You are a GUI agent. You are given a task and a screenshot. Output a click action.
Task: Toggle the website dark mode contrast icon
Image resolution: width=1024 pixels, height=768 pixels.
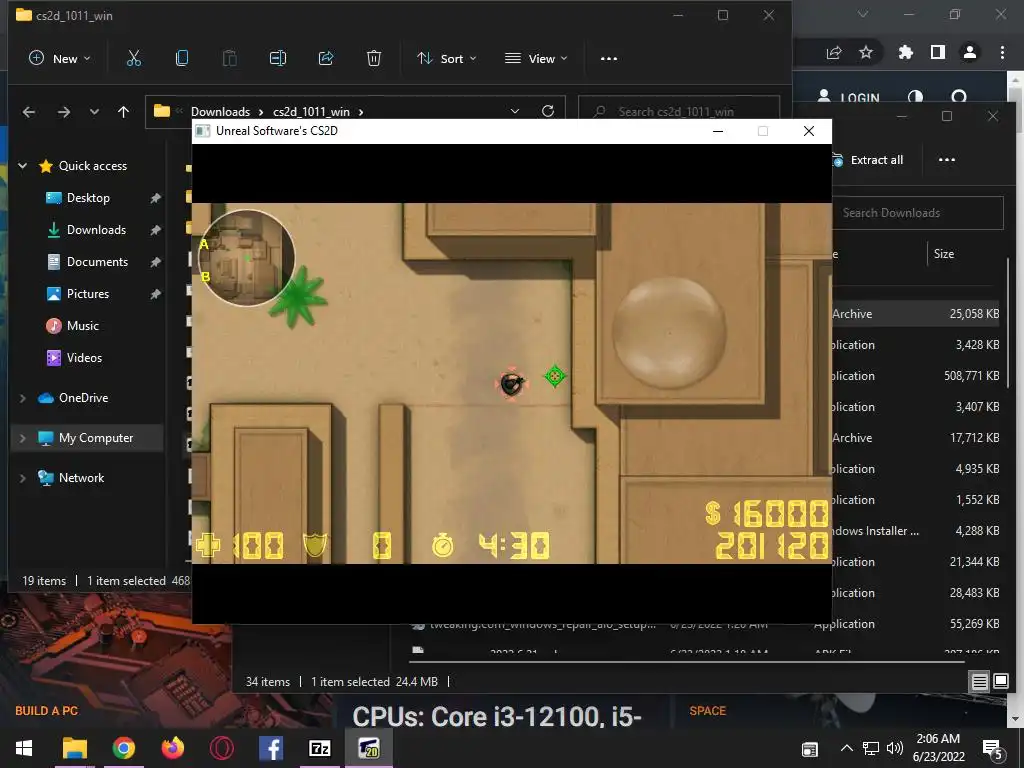coord(916,97)
